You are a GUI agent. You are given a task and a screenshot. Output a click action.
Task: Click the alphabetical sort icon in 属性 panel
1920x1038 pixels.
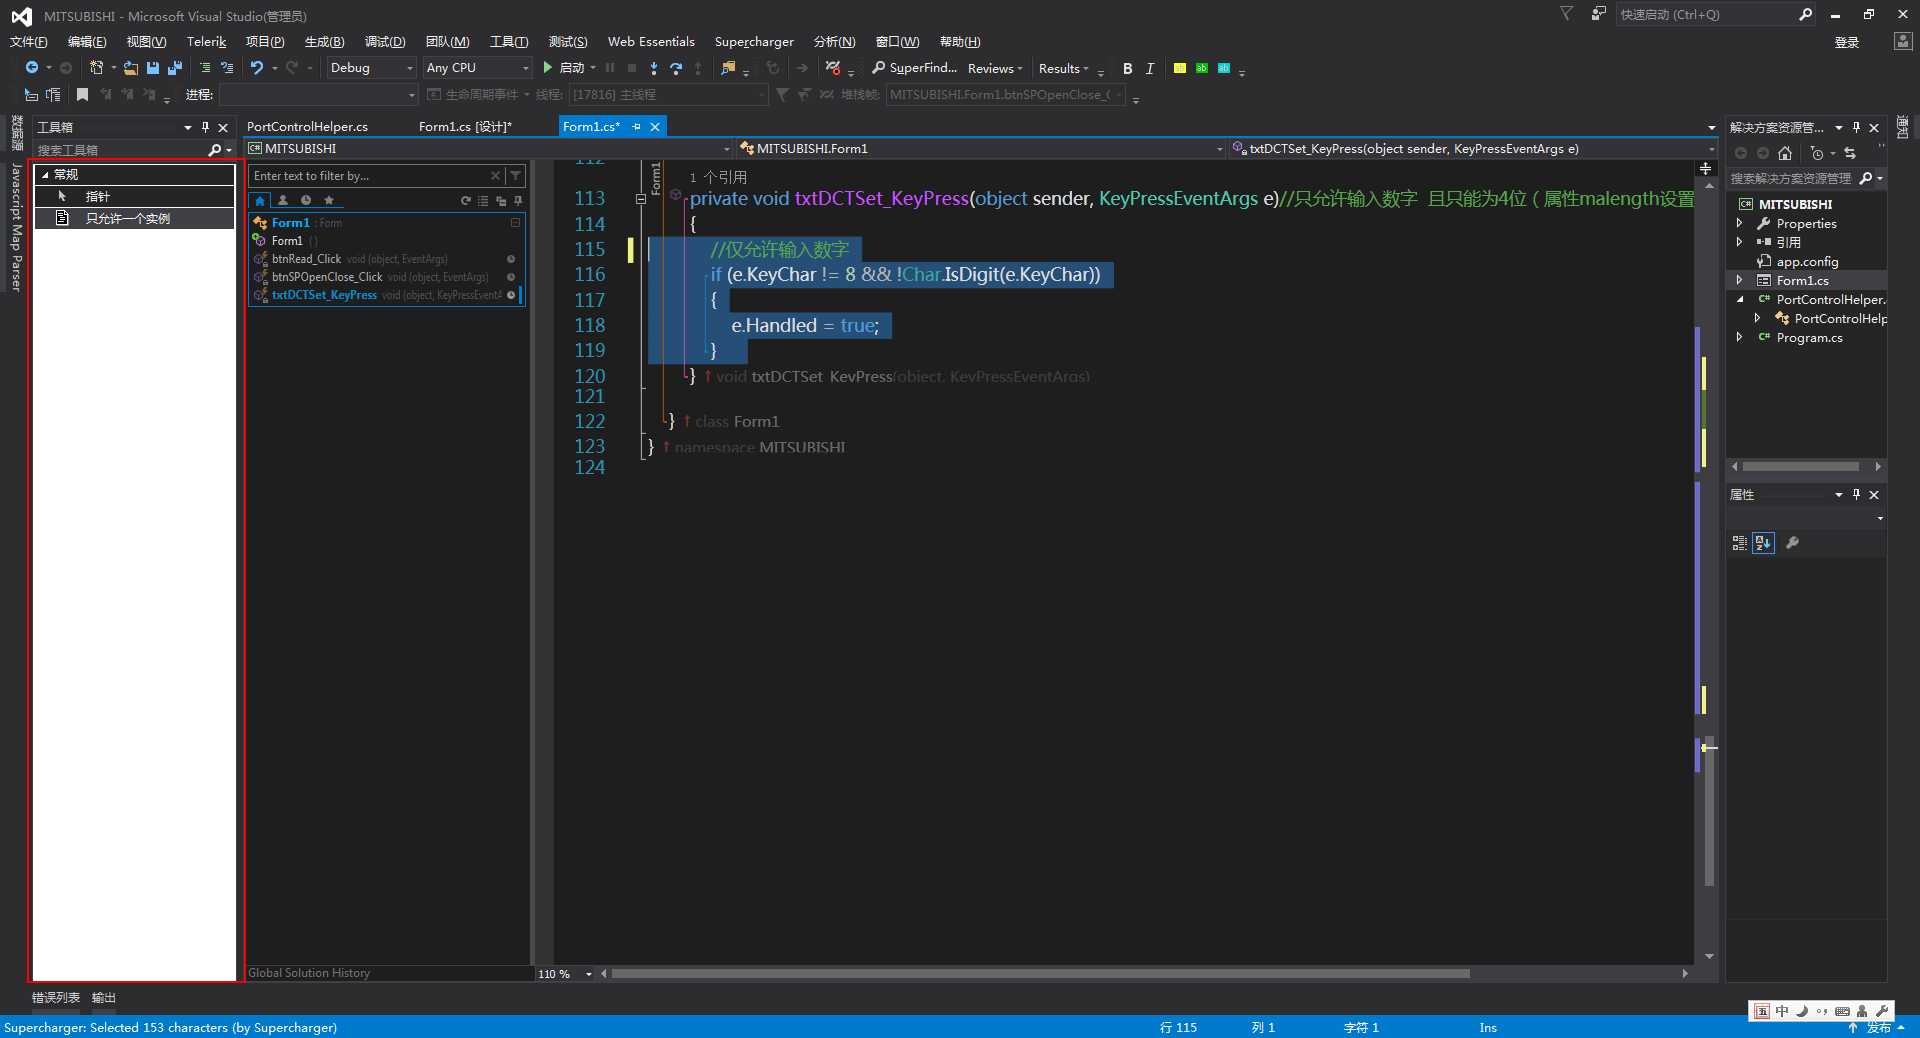click(x=1763, y=543)
